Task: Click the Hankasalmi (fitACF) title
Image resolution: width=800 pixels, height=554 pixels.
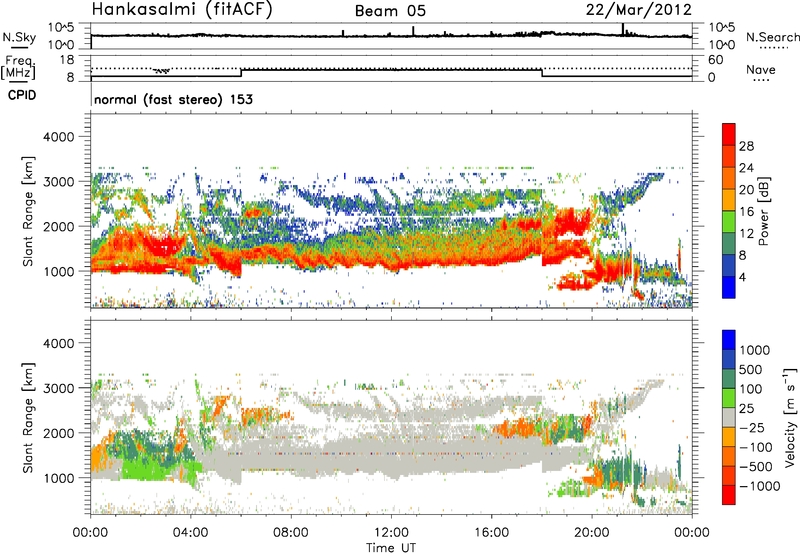Action: pyautogui.click(x=182, y=10)
